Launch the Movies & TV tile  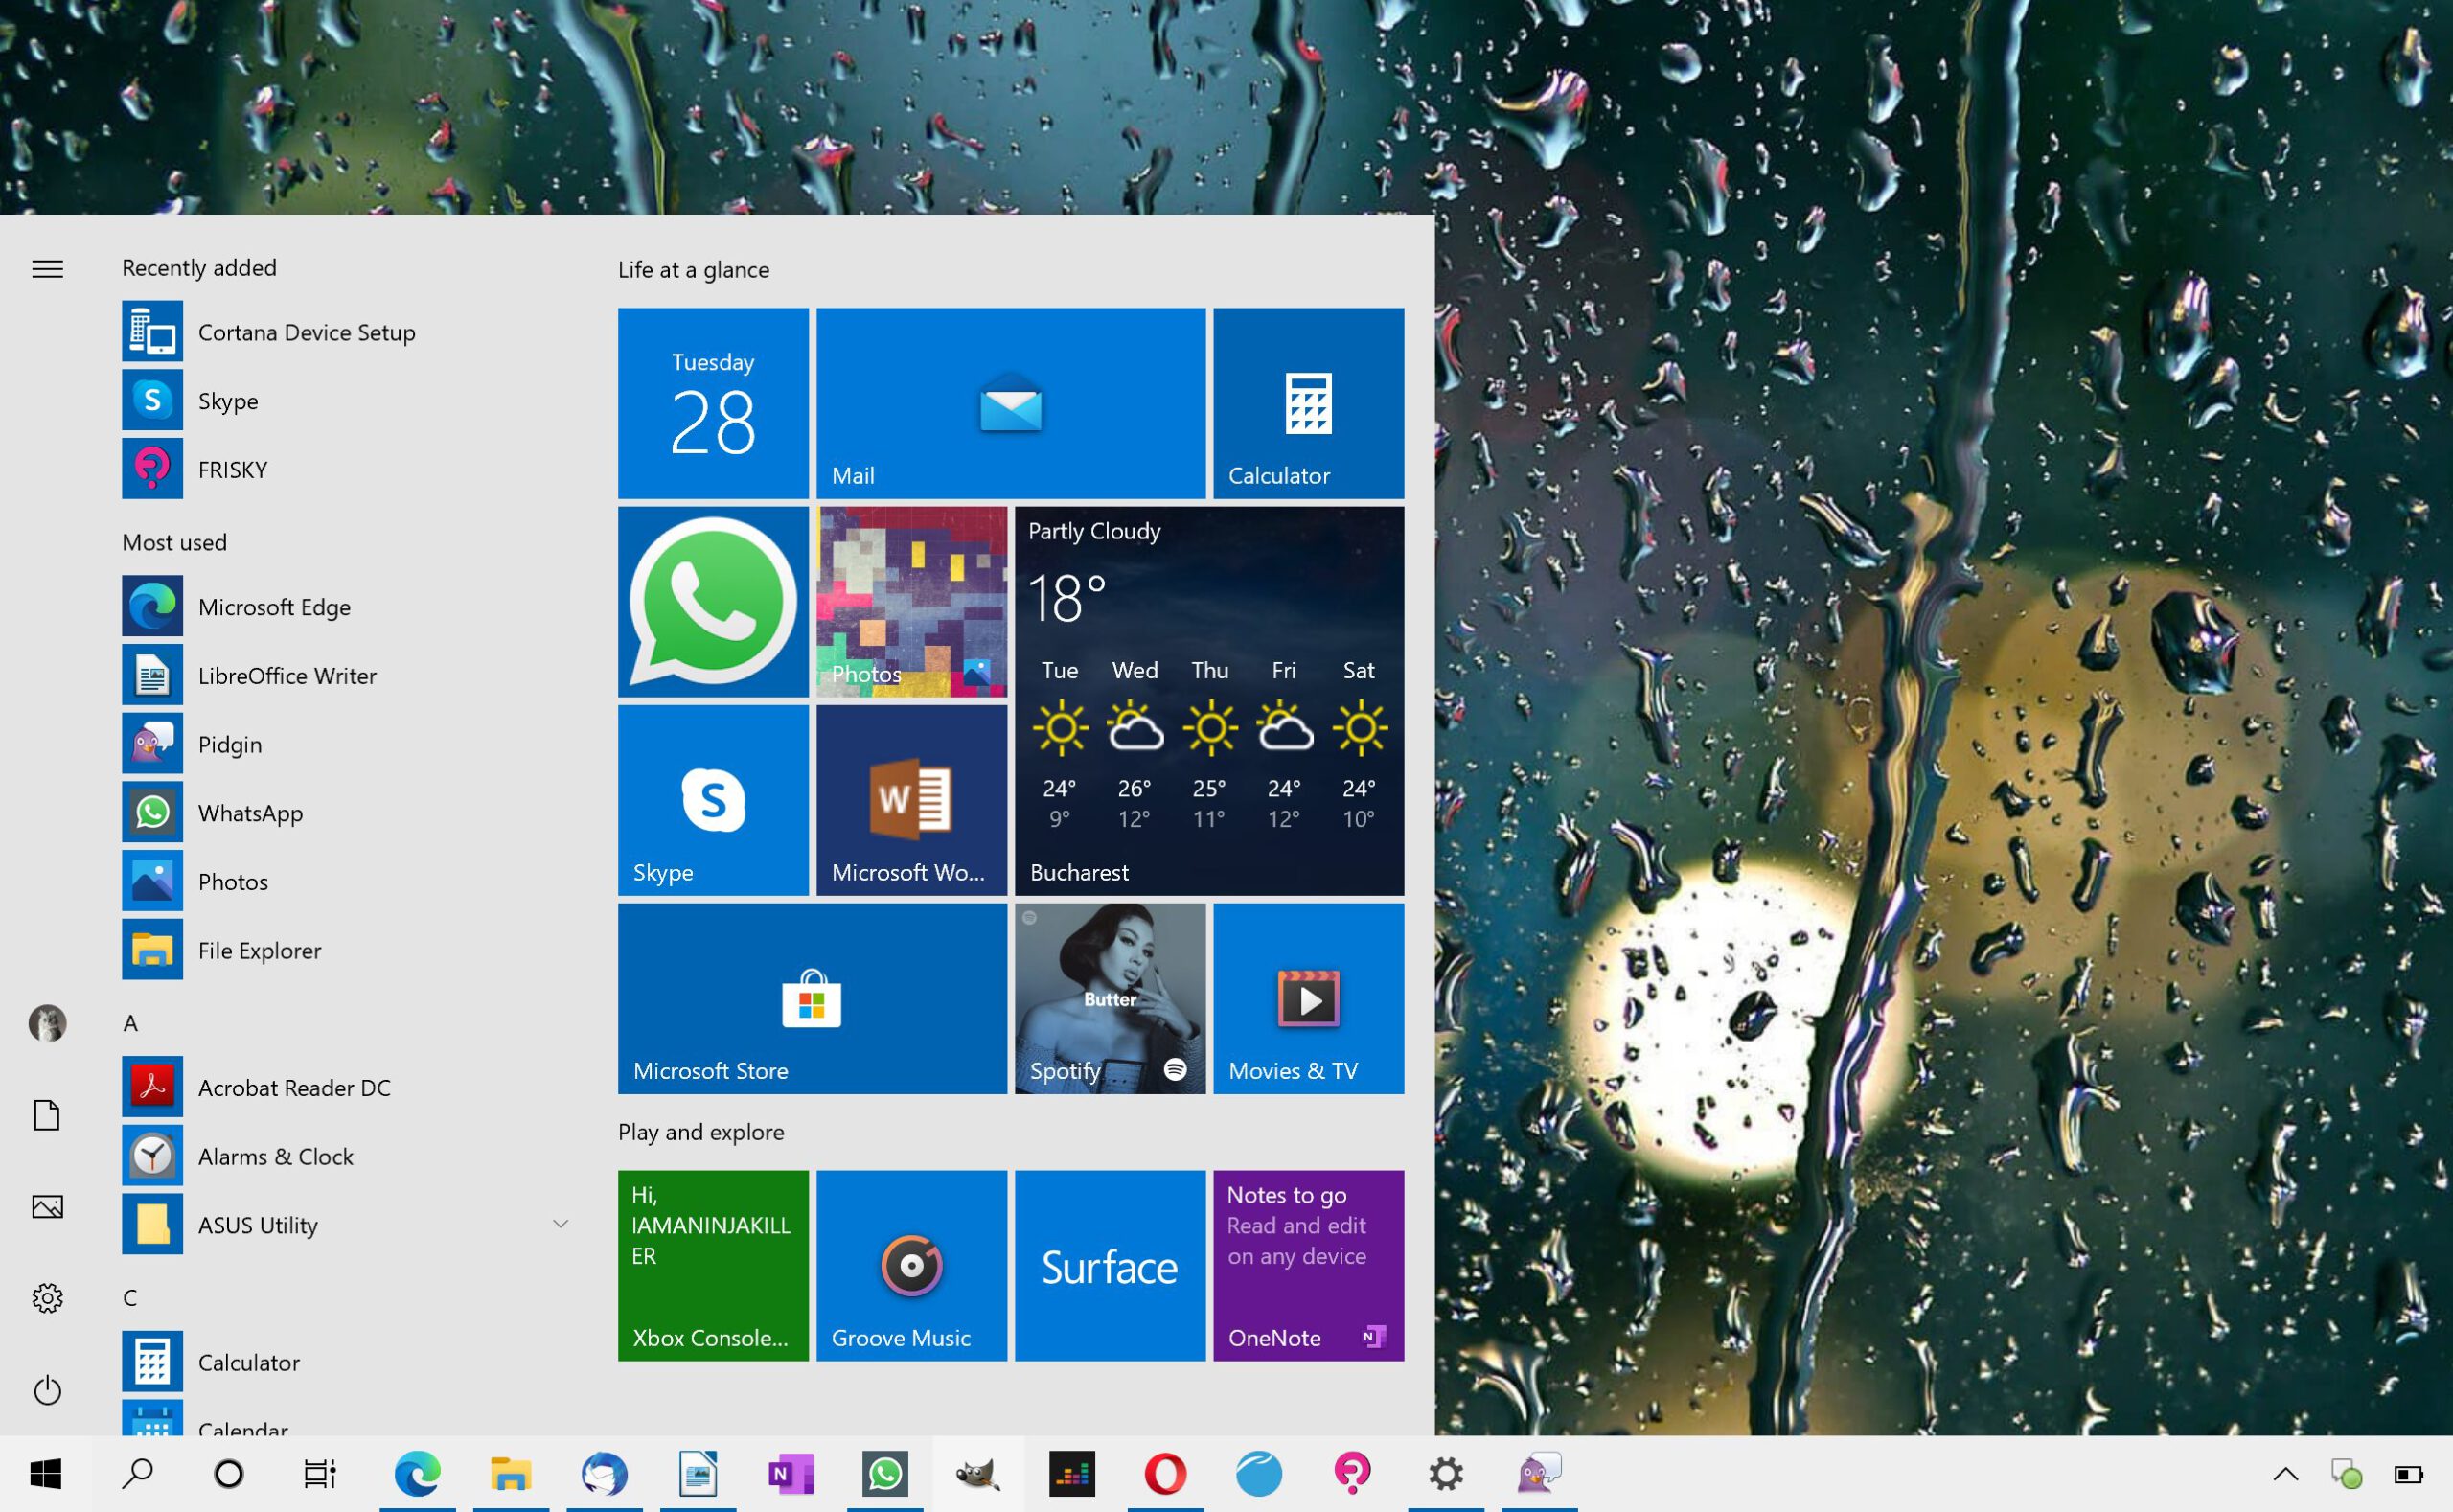(x=1309, y=999)
